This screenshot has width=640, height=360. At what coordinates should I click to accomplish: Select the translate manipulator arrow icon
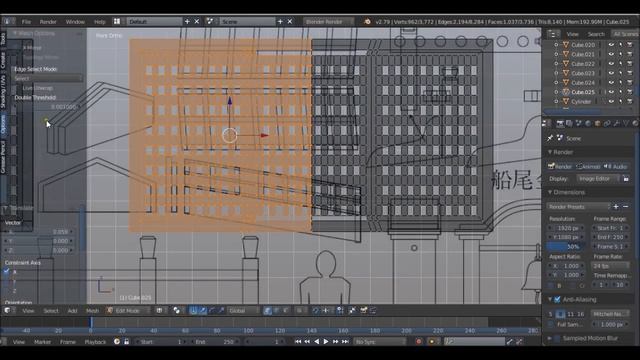203,311
